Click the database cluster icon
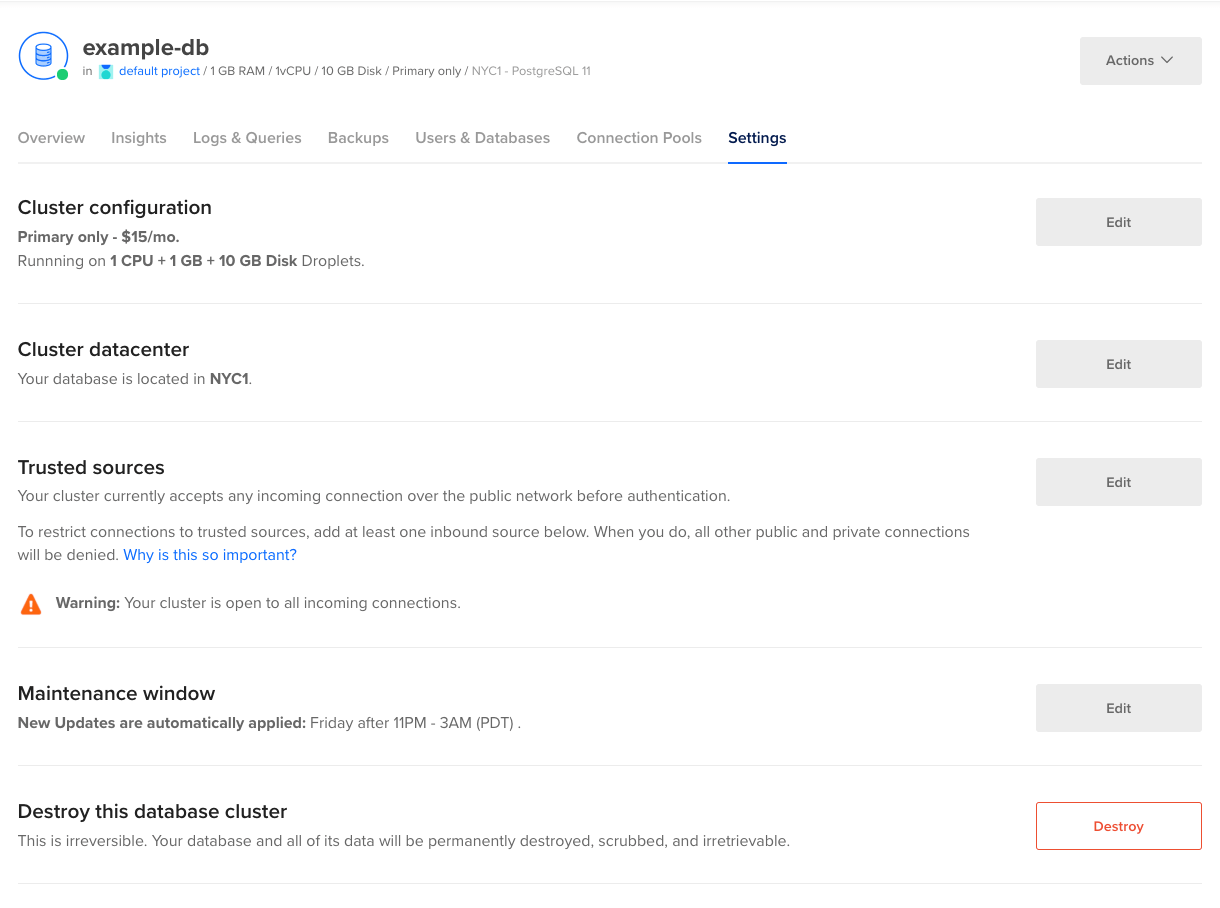This screenshot has height=908, width=1220. (x=43, y=56)
